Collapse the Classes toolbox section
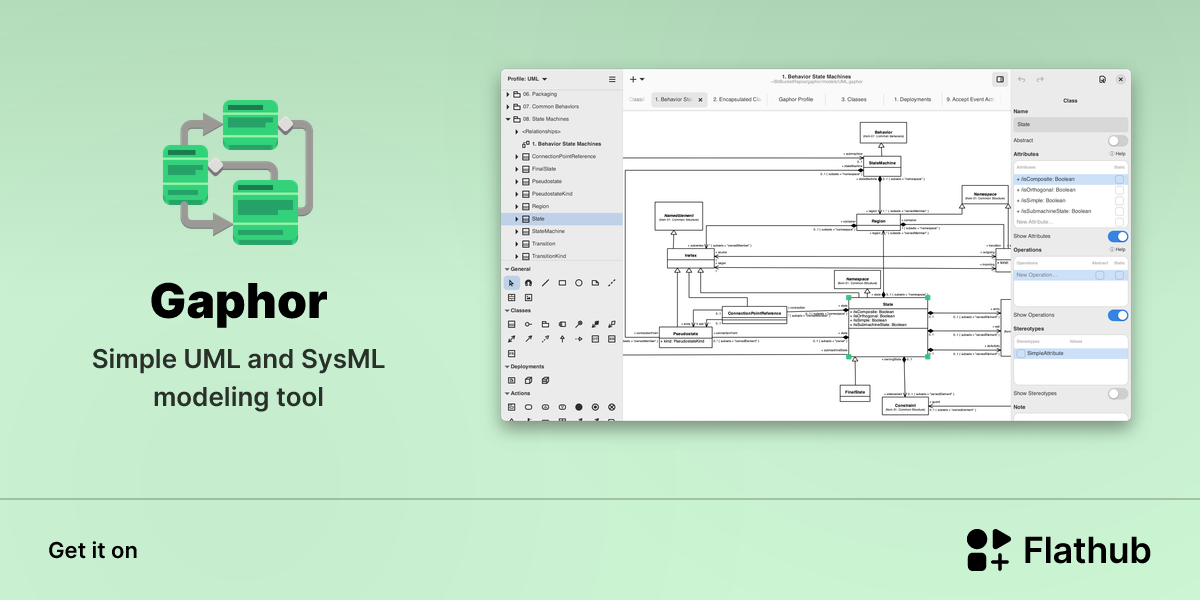This screenshot has height=600, width=1200. tap(506, 310)
